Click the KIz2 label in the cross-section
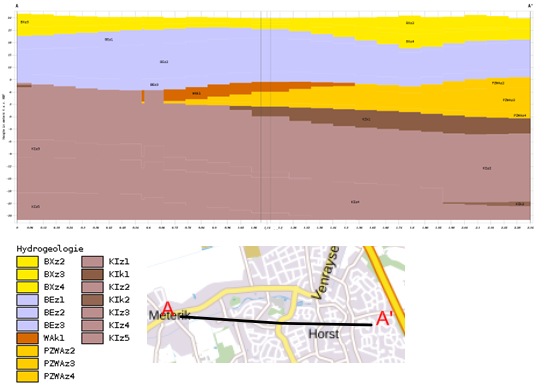Image resolution: width=536 pixels, height=385 pixels. point(487,168)
